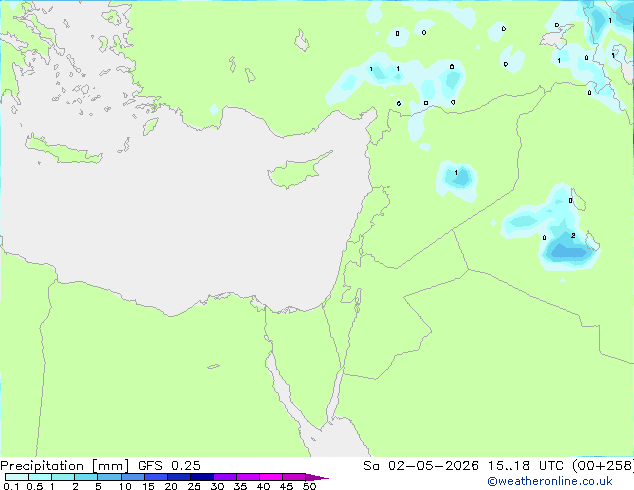Select the 5–10 mm legend color swatch
Image resolution: width=634 pixels, height=490 pixels.
(x=109, y=477)
